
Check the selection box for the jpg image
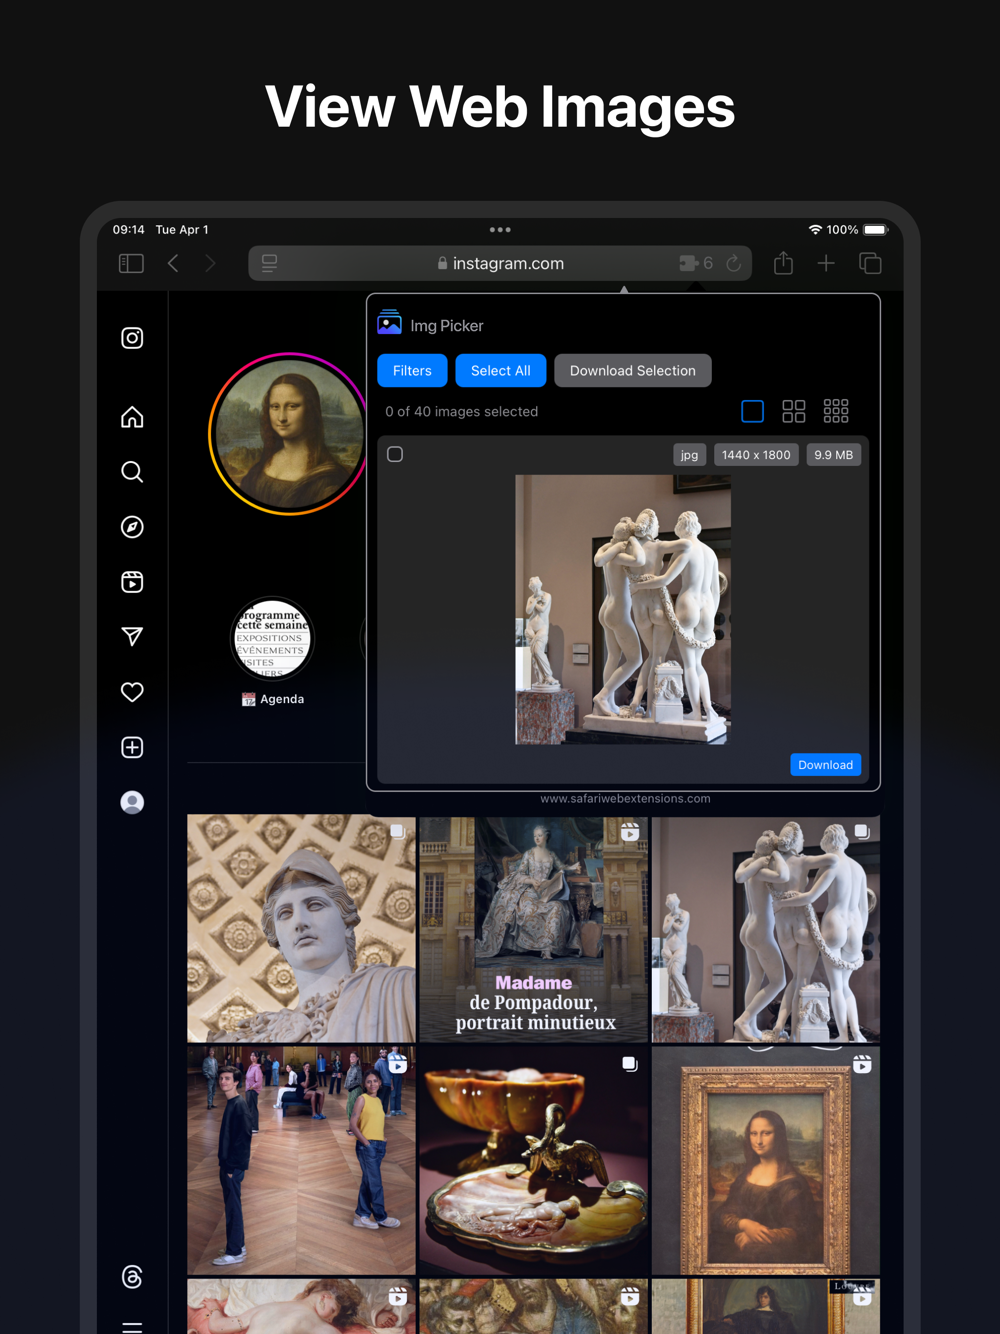click(x=395, y=454)
